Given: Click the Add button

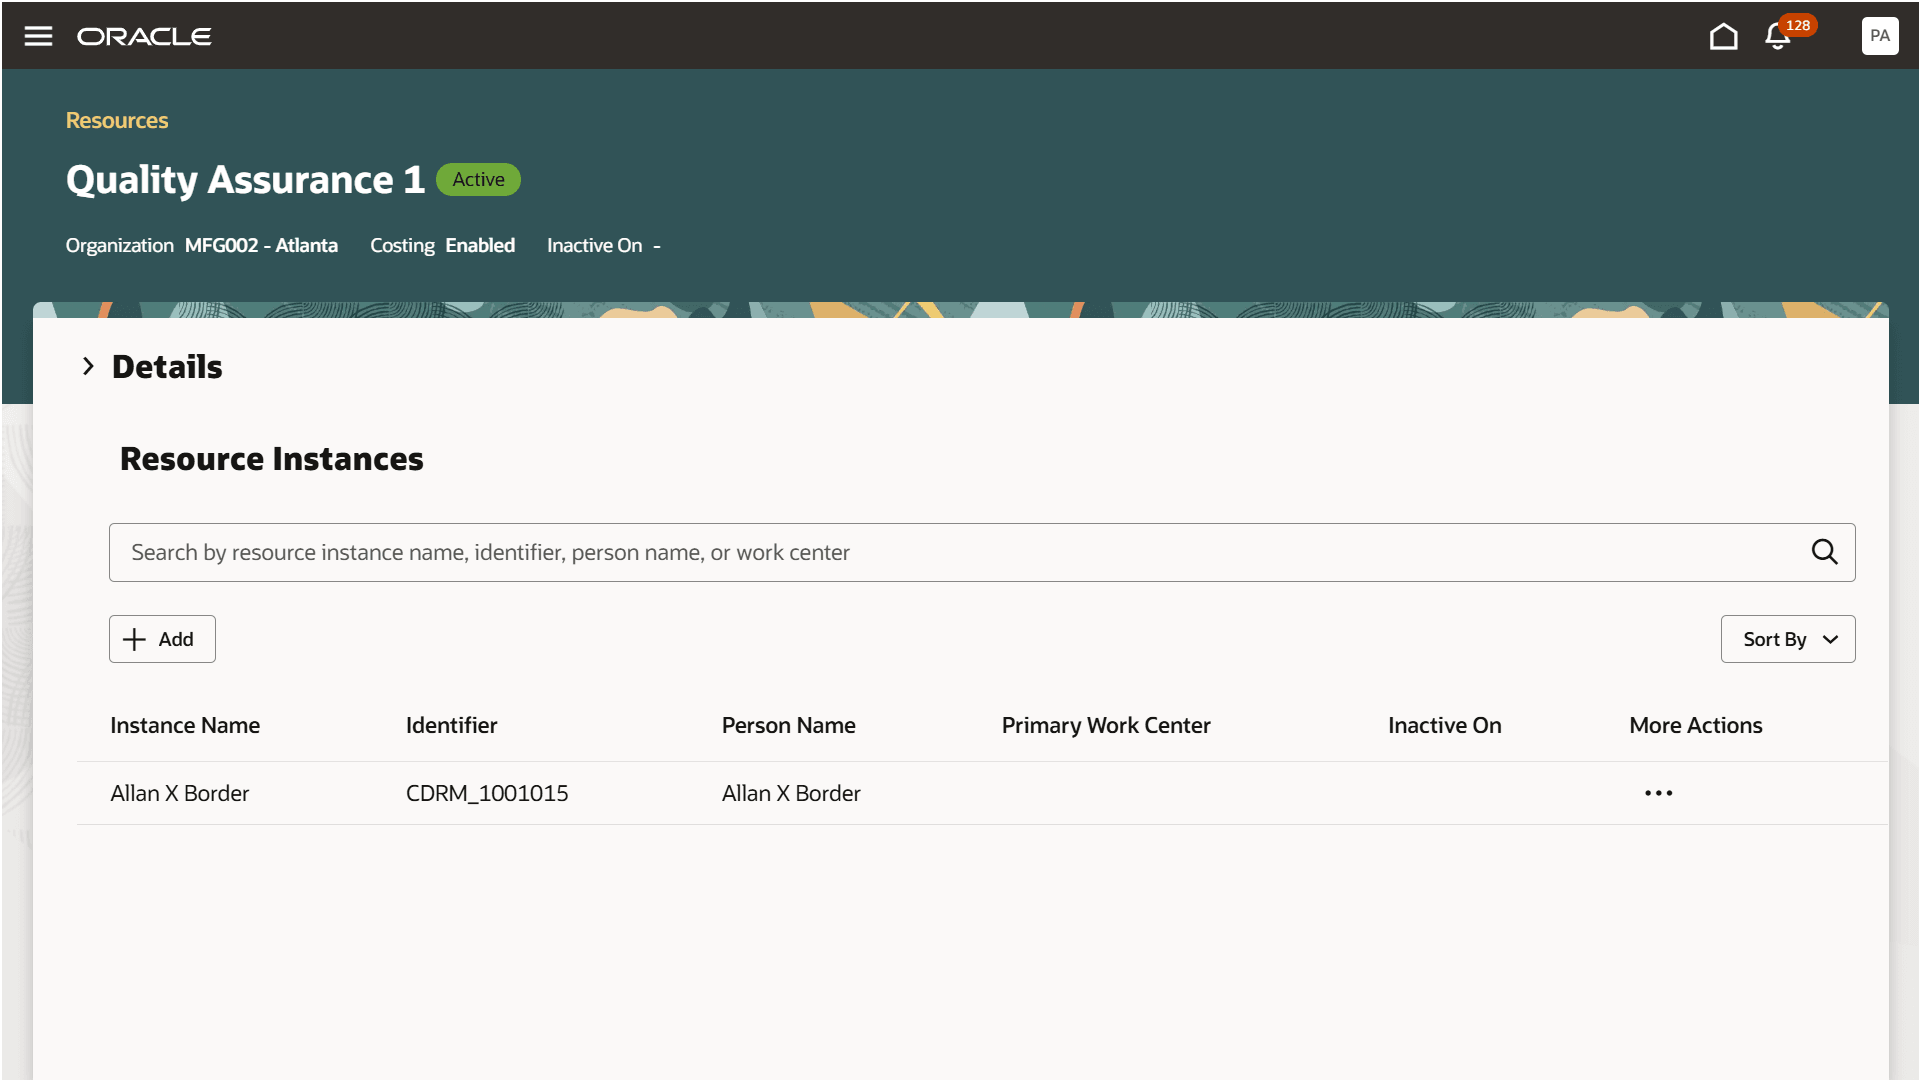Looking at the screenshot, I should pos(162,639).
